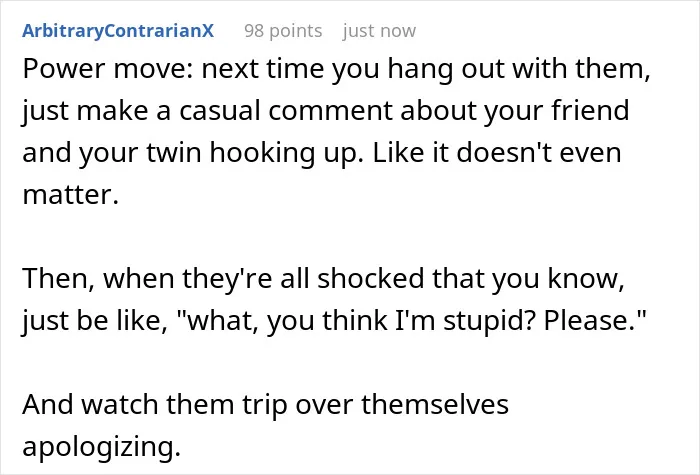Click the word 'Please.' in the quote
The width and height of the screenshot is (700, 475).
[x=595, y=321]
